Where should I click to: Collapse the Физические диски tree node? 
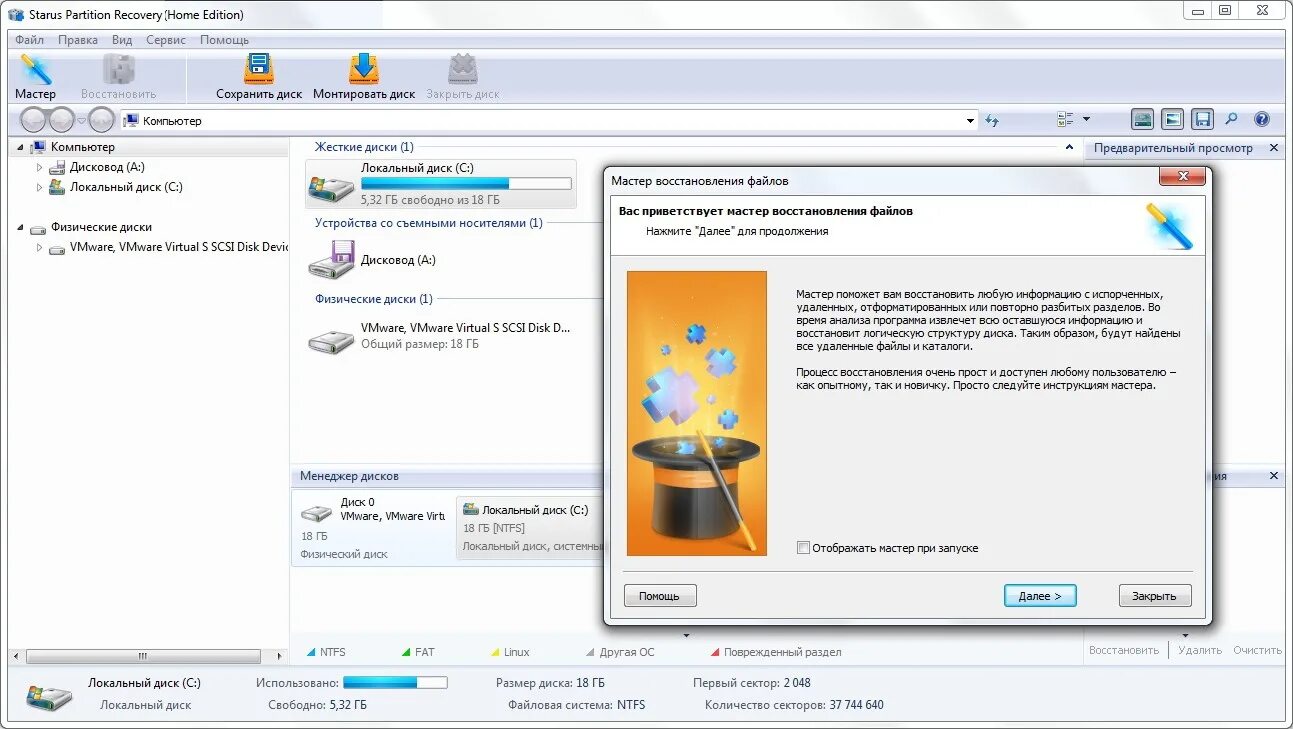20,227
